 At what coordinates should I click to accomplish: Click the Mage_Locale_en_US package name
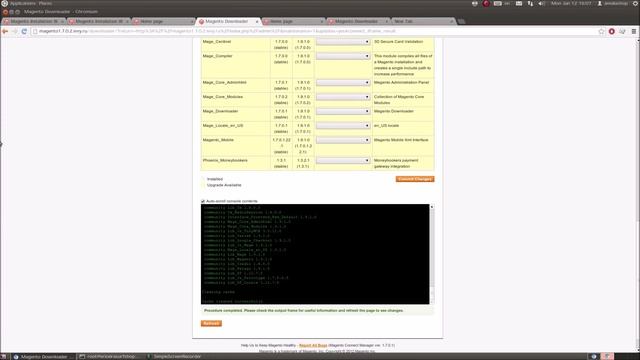pyautogui.click(x=223, y=126)
